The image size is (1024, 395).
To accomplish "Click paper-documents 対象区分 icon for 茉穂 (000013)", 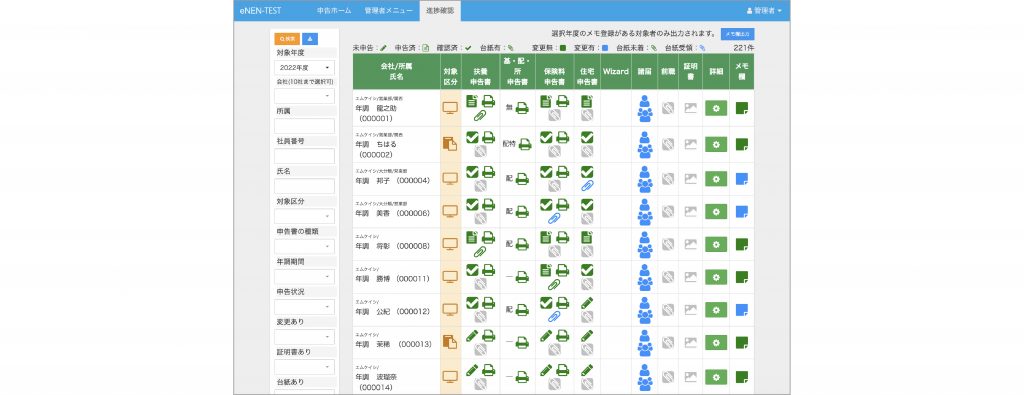I will (450, 342).
